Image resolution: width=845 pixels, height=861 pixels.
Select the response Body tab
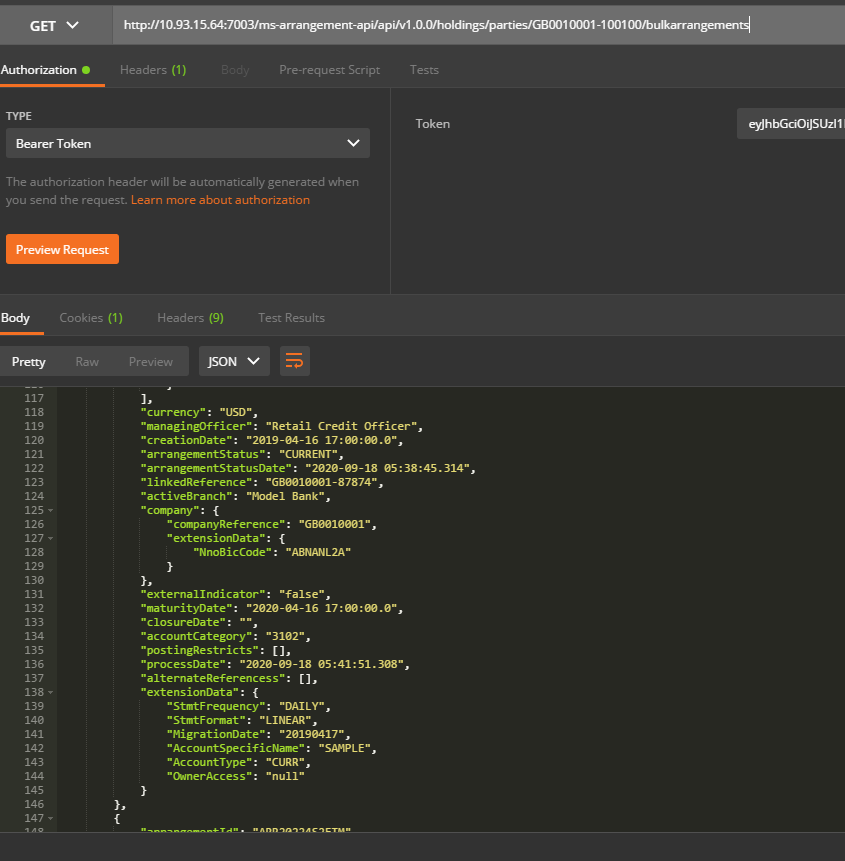[x=16, y=318]
